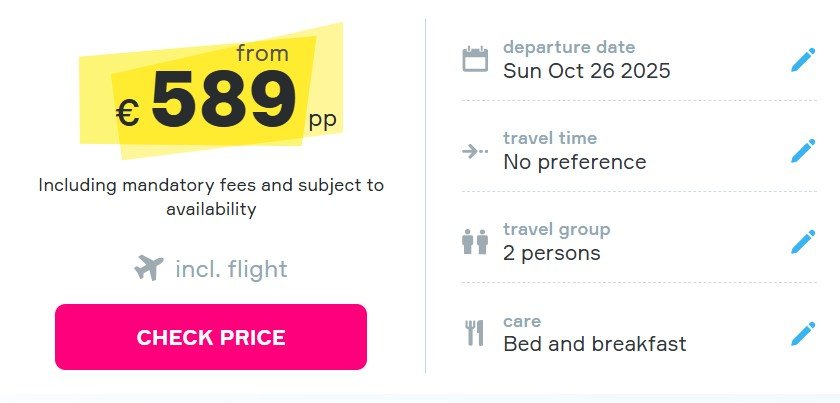Click the fork and knife care icon
Viewport: 840px width, 403px height.
[x=474, y=333]
